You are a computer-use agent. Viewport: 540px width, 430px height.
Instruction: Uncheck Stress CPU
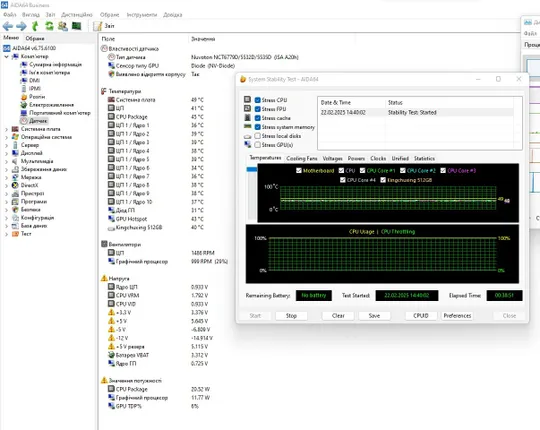coord(257,100)
